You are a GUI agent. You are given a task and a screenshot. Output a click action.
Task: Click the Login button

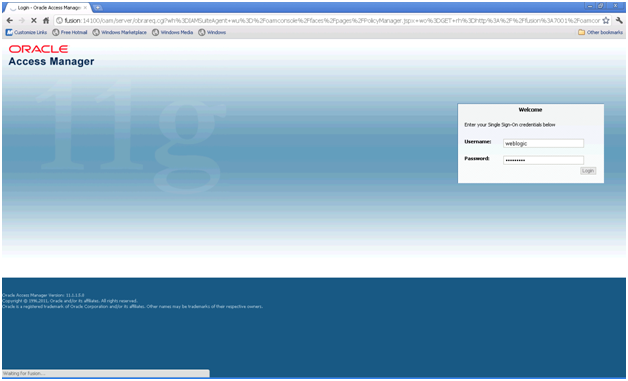coord(588,171)
